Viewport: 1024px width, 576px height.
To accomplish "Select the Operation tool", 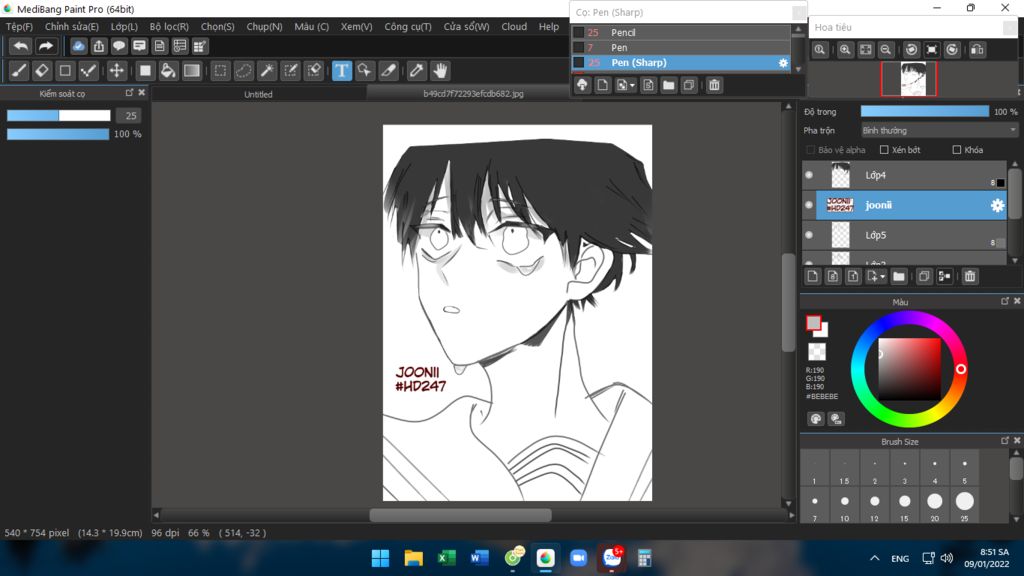I will 364,71.
